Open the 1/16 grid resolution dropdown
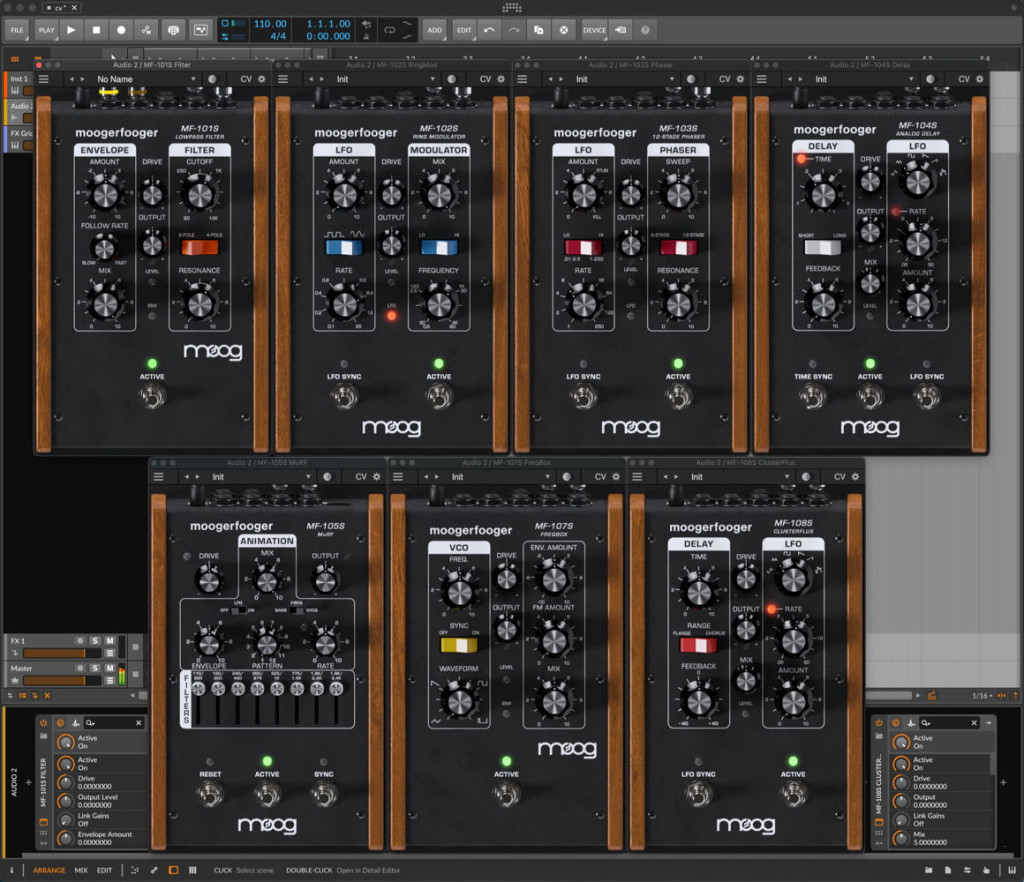 coord(984,695)
